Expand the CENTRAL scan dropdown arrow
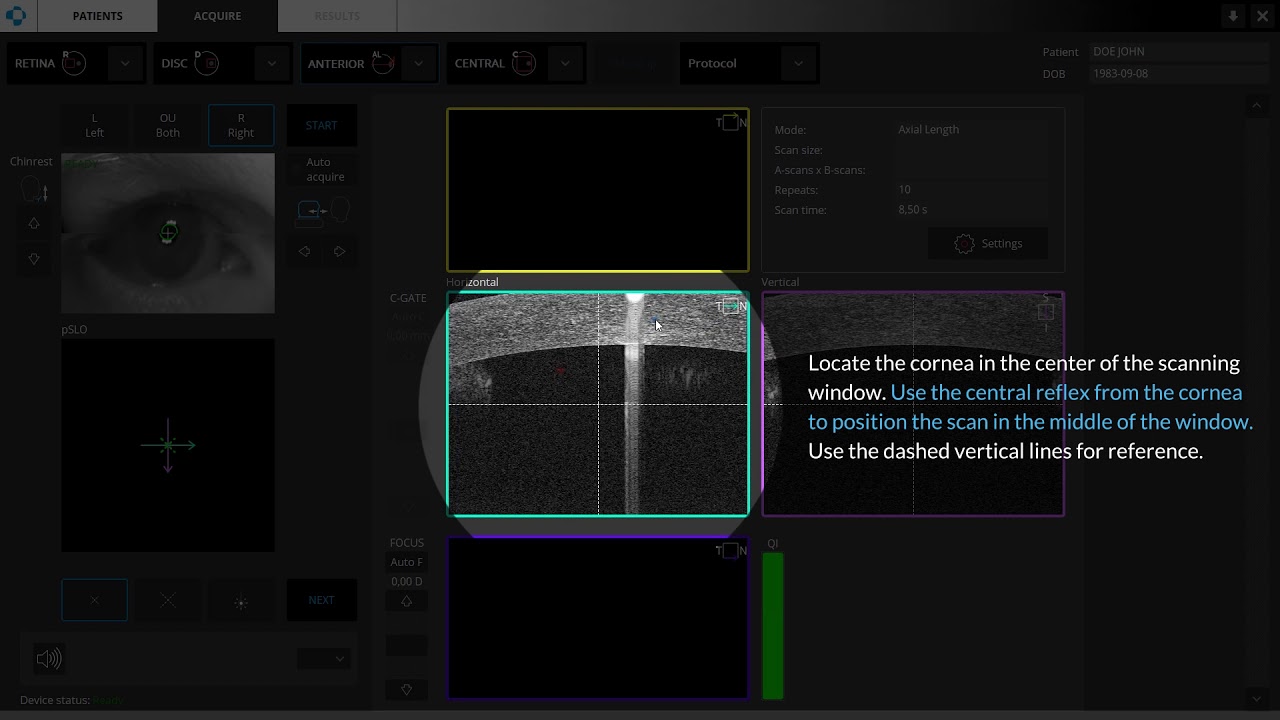Image resolution: width=1280 pixels, height=720 pixels. click(x=565, y=63)
